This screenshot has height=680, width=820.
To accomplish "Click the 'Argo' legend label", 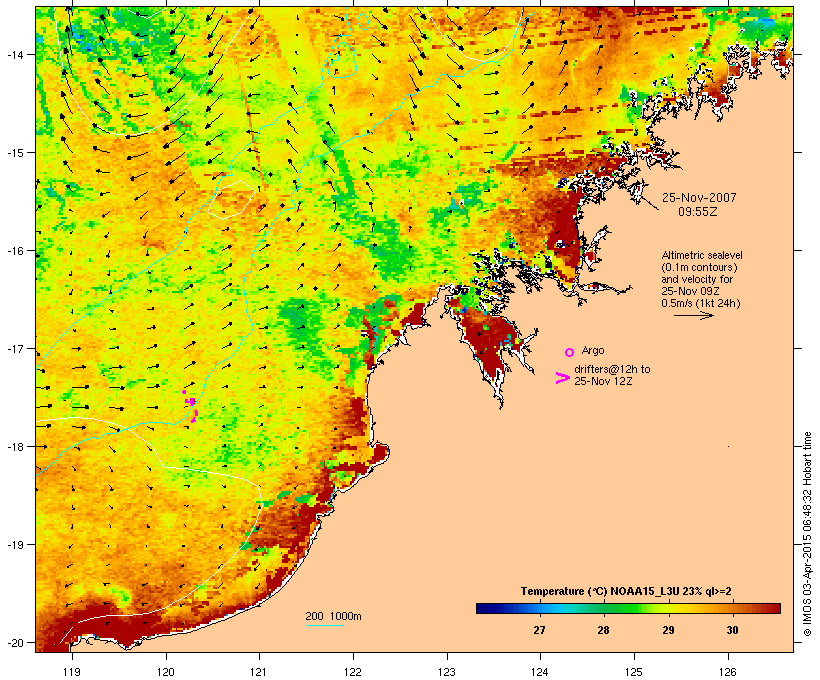I will coord(593,350).
